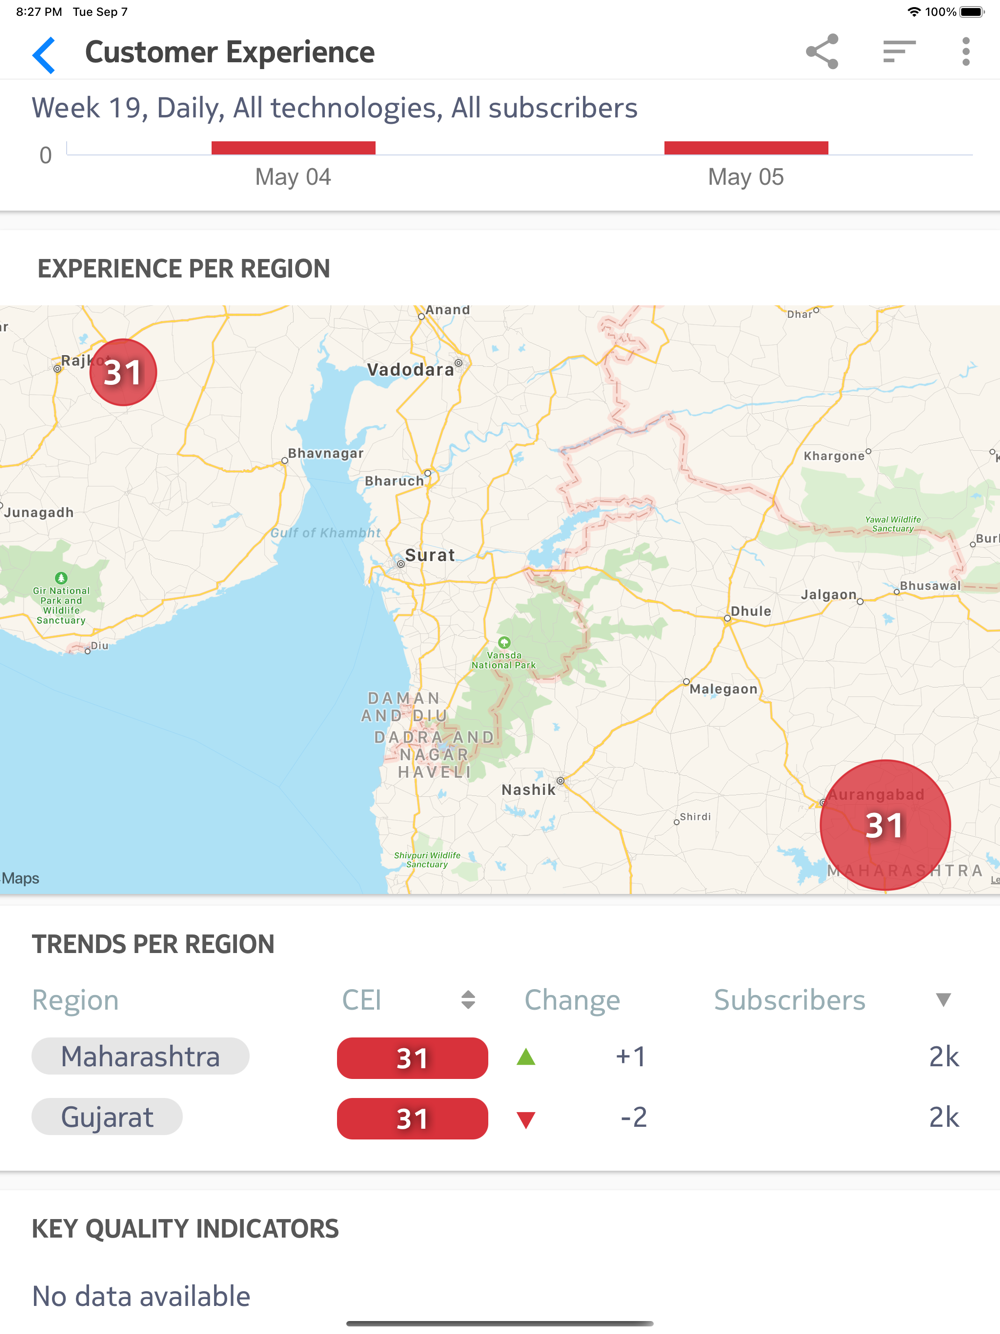Select the May 04 red bar

(293, 148)
